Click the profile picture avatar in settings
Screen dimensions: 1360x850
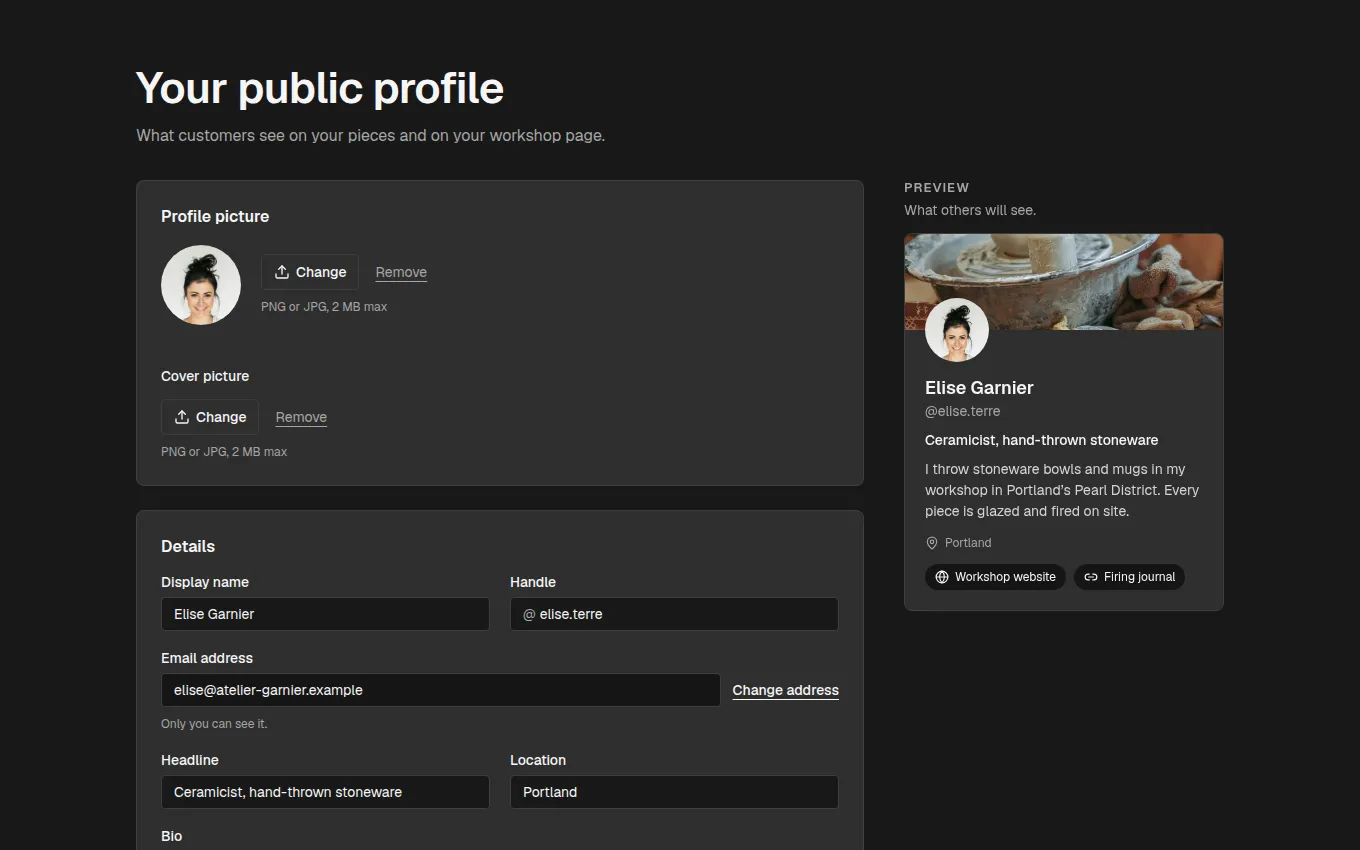point(201,285)
